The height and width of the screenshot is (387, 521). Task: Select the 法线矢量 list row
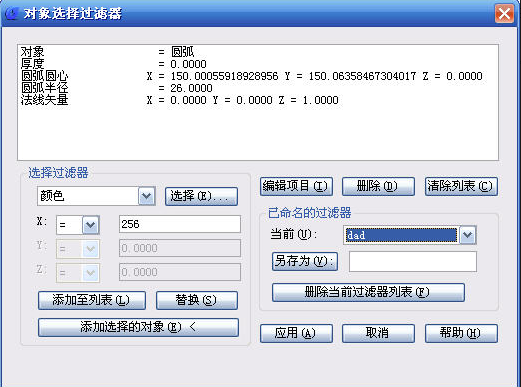(258, 100)
